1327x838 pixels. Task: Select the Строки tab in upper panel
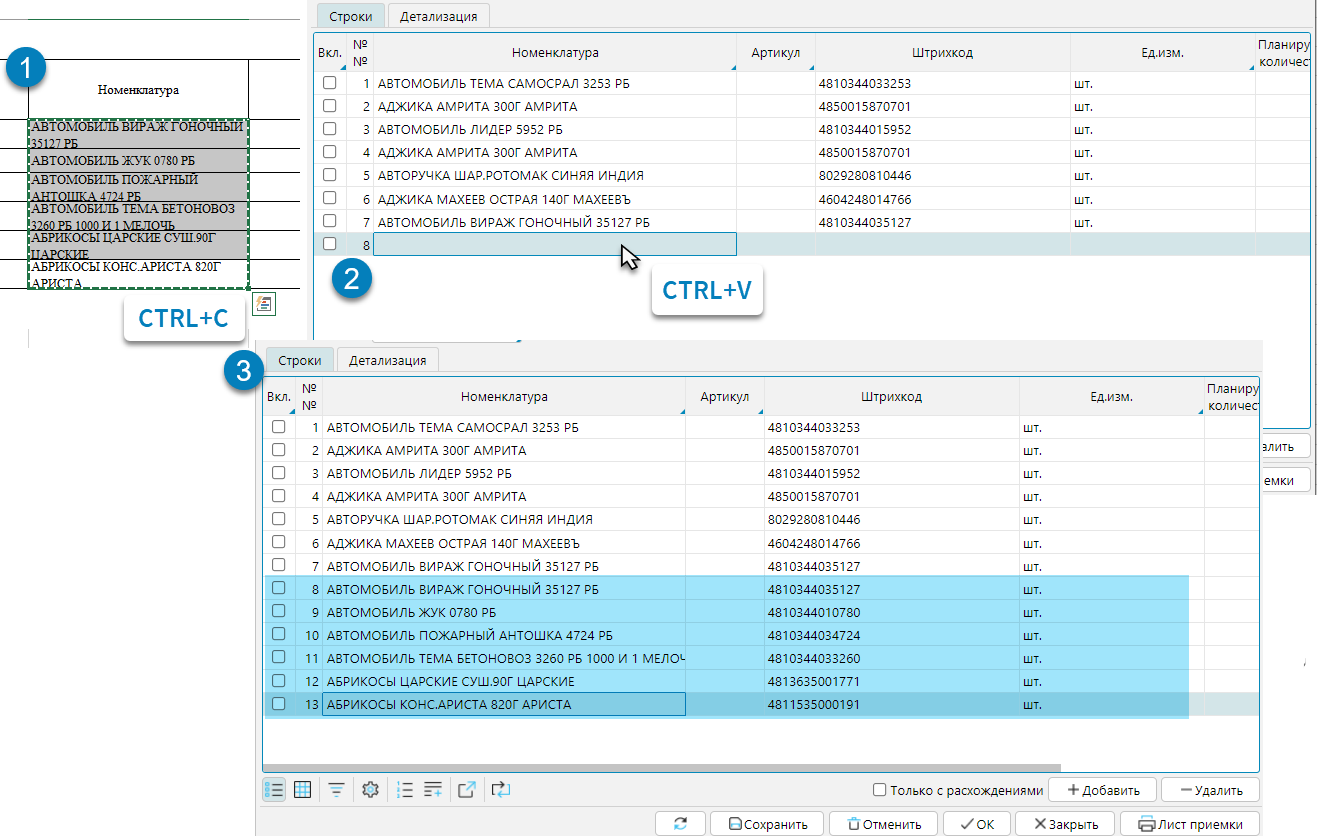350,16
